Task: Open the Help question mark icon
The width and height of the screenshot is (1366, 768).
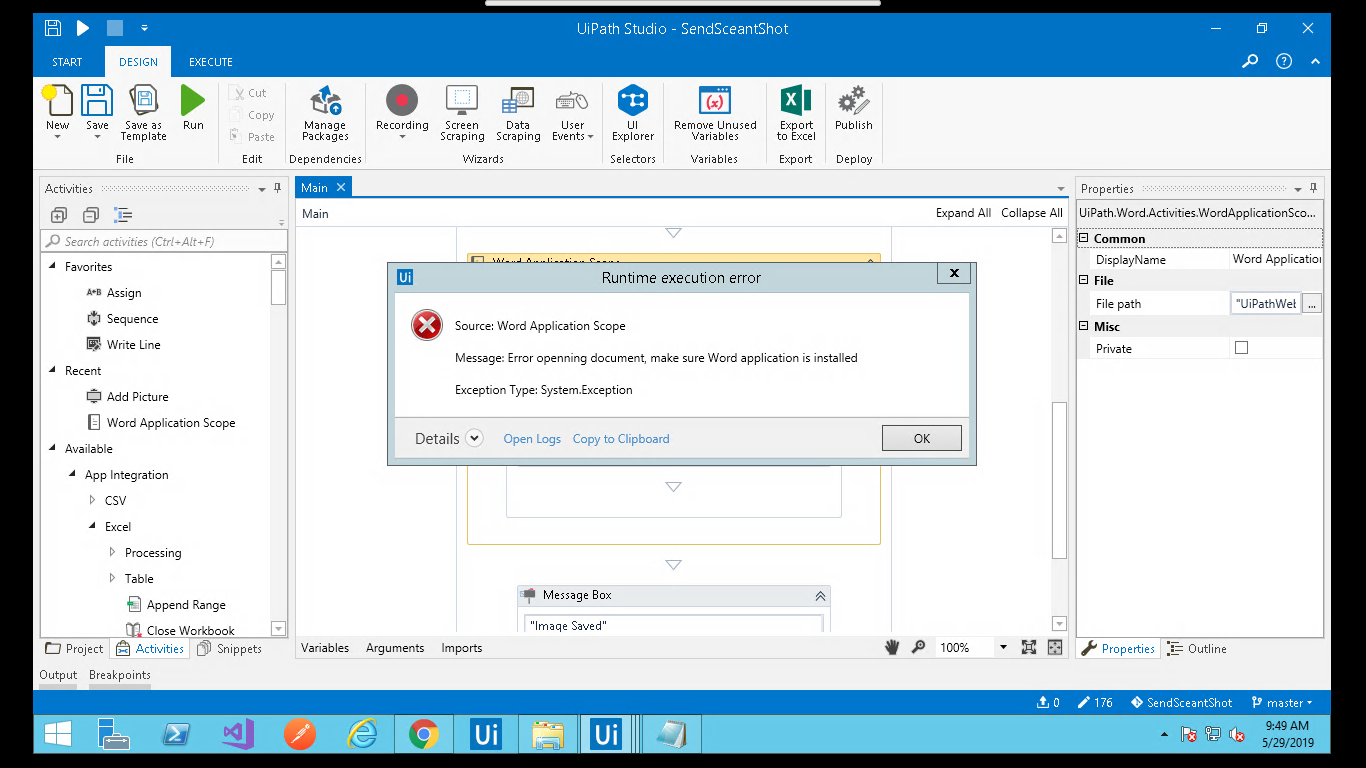Action: tap(1284, 61)
